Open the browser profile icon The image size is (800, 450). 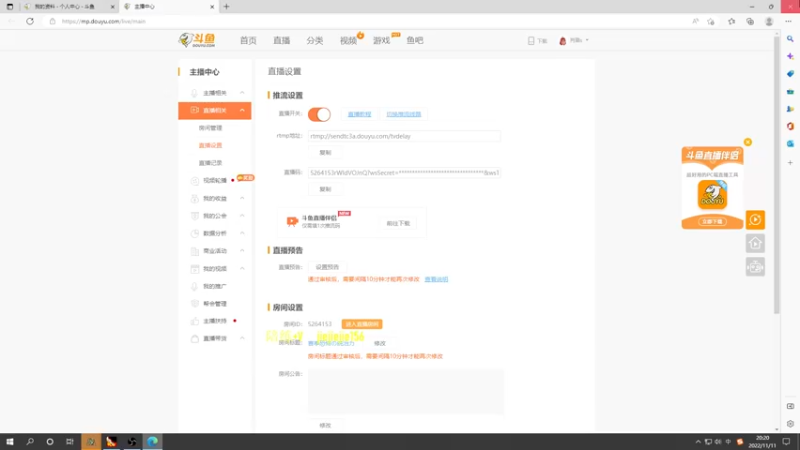point(769,21)
